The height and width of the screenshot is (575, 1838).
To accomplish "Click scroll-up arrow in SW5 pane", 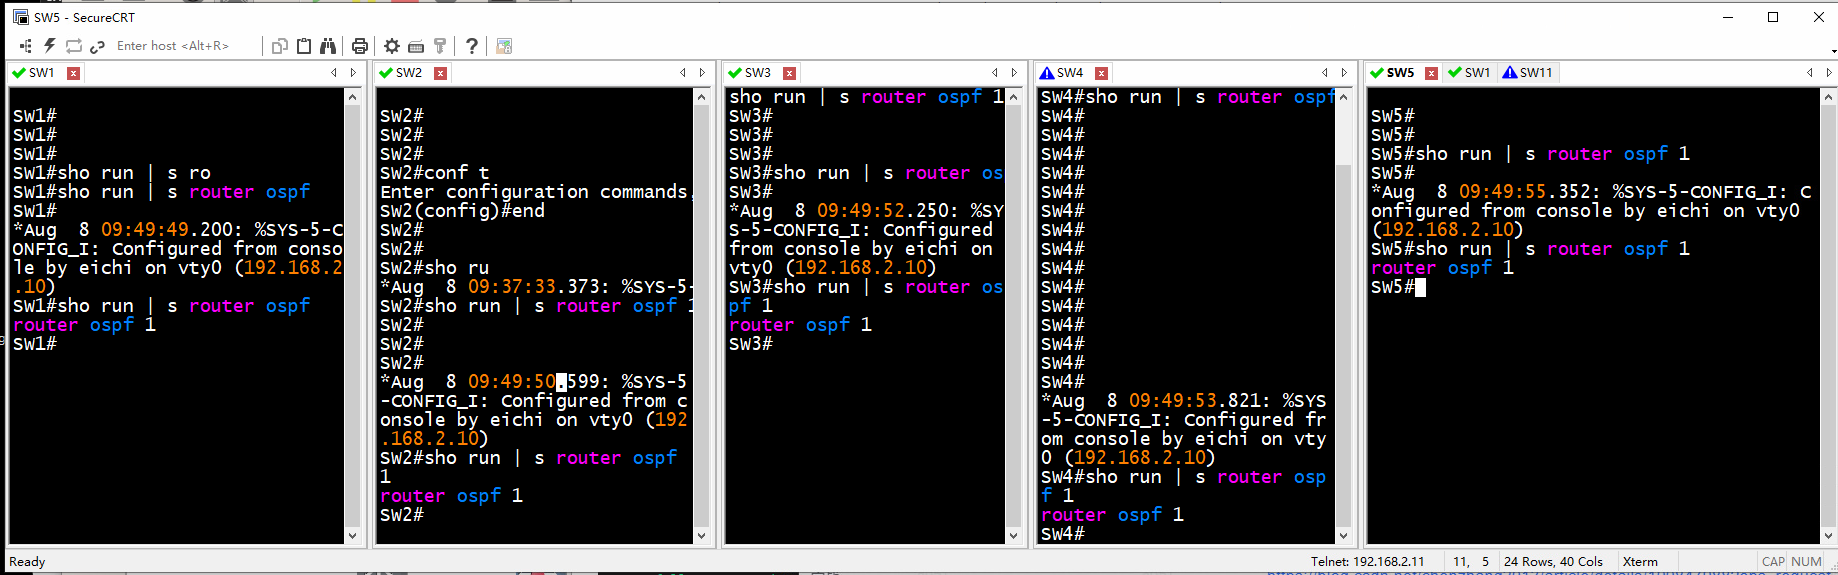I will (1828, 97).
